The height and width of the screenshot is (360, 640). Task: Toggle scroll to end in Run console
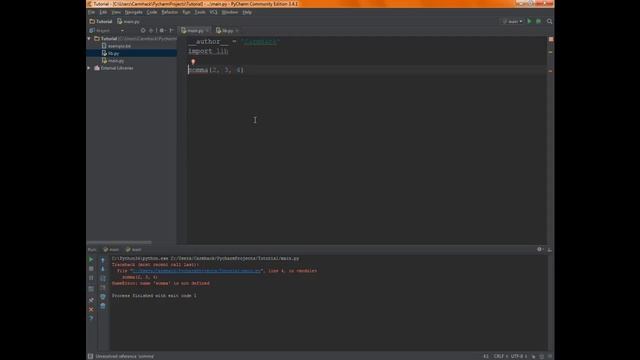click(103, 288)
